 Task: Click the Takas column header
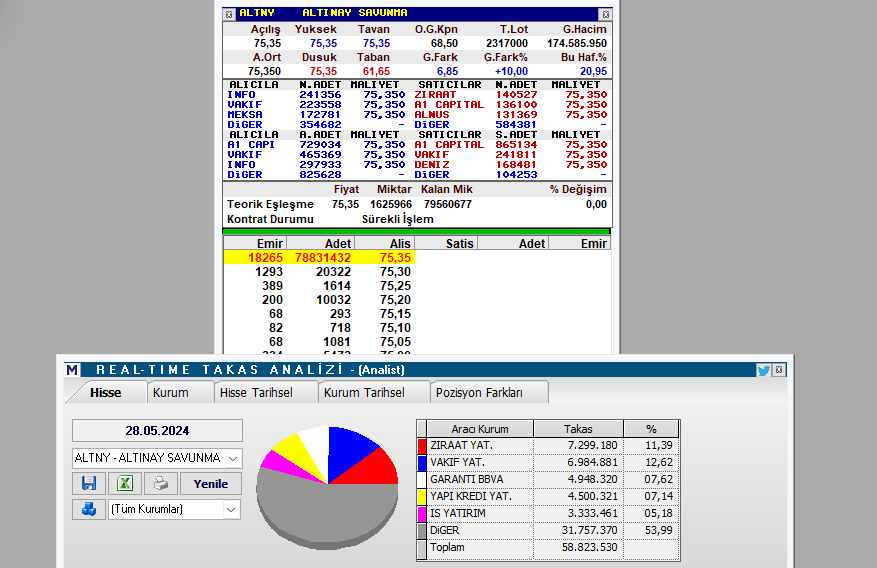point(578,429)
